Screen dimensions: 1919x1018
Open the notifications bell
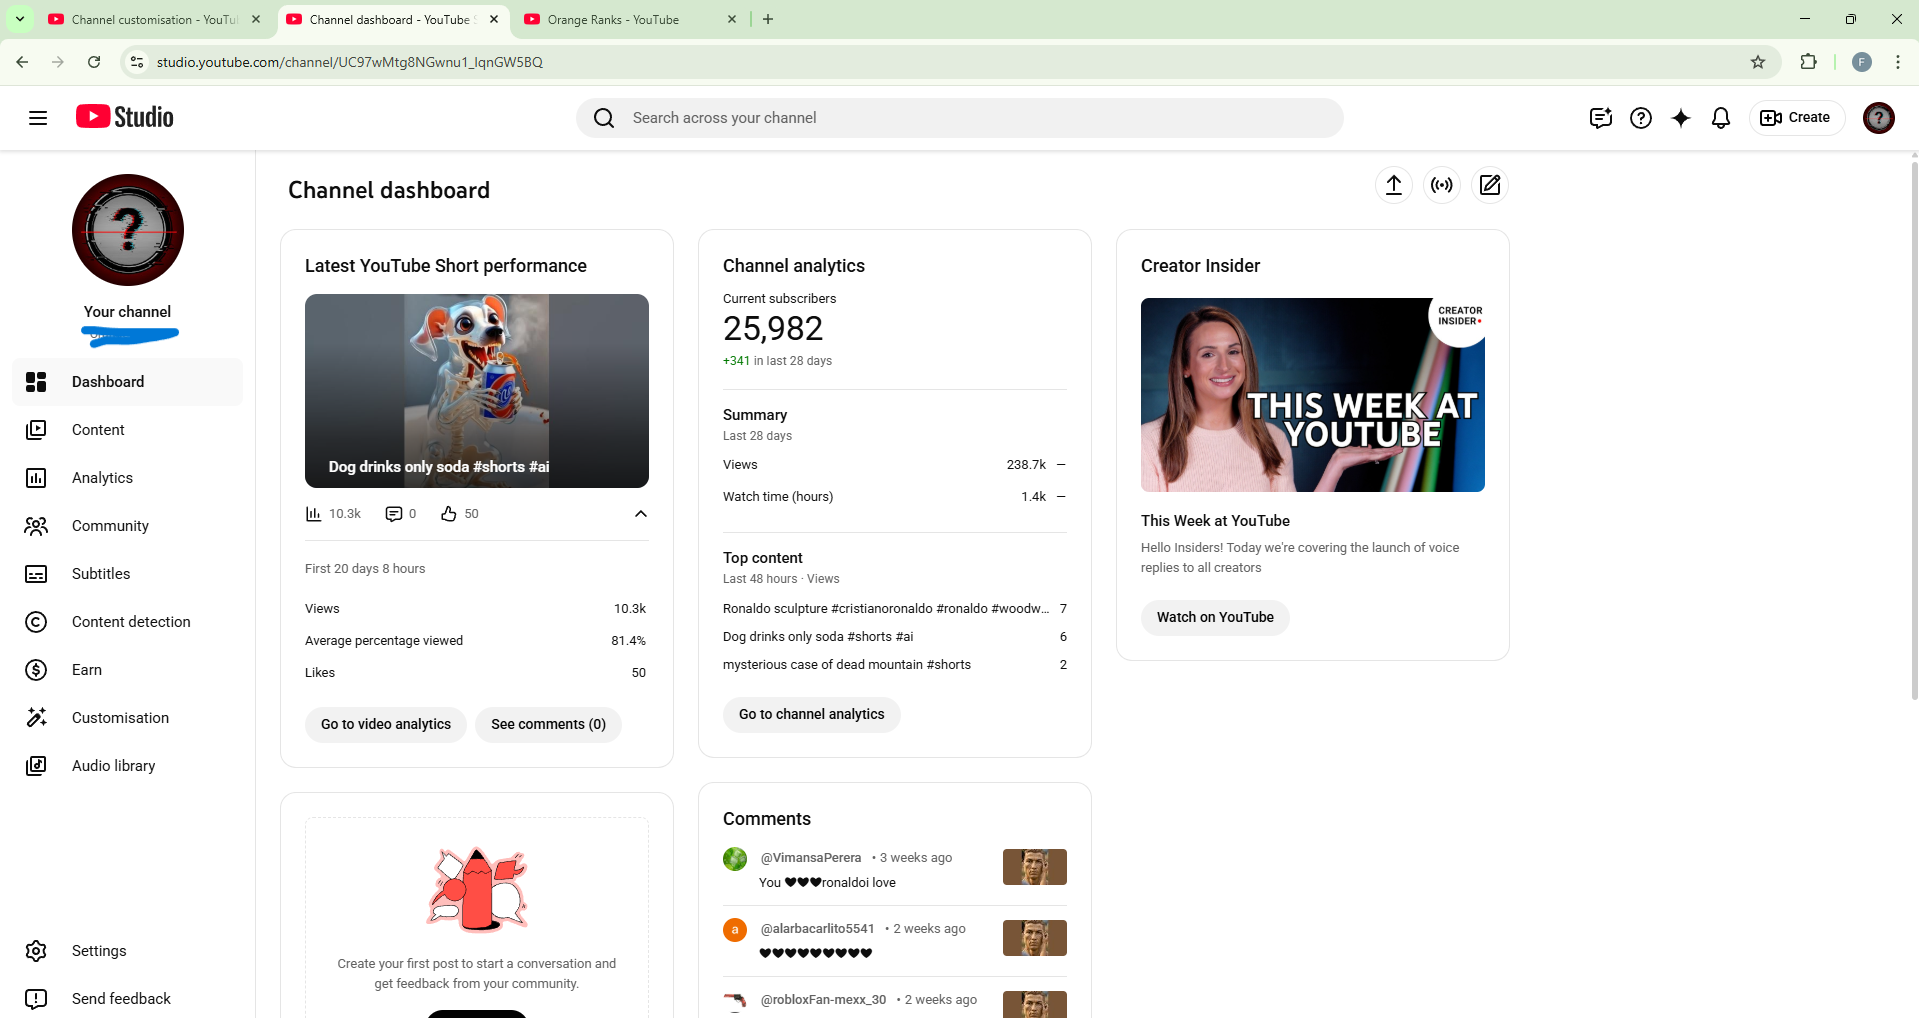point(1720,118)
